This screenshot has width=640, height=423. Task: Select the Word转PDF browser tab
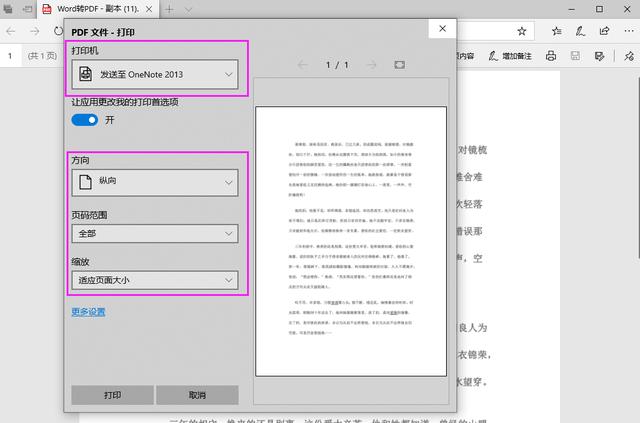(x=98, y=9)
